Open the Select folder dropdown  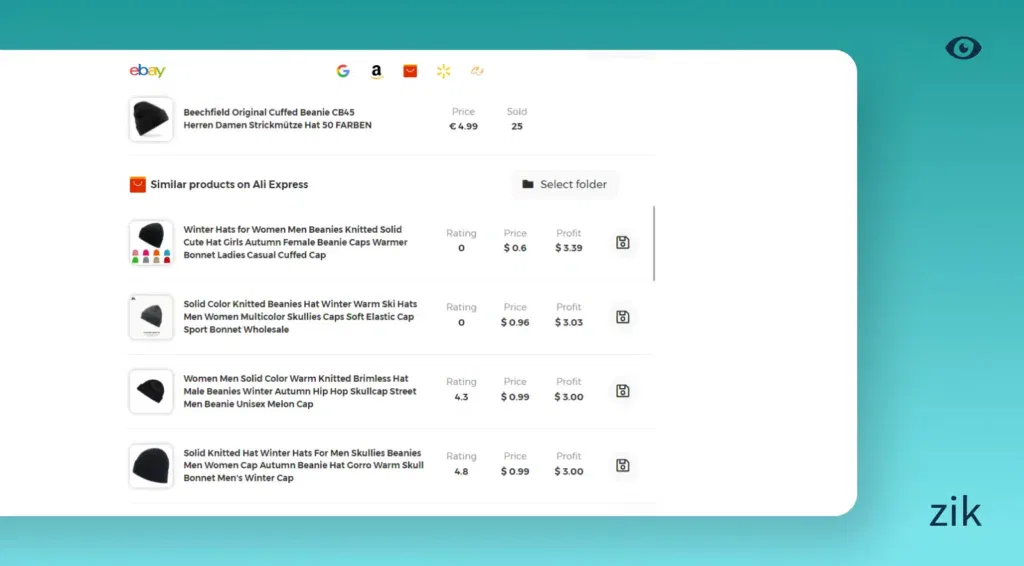pyautogui.click(x=565, y=184)
